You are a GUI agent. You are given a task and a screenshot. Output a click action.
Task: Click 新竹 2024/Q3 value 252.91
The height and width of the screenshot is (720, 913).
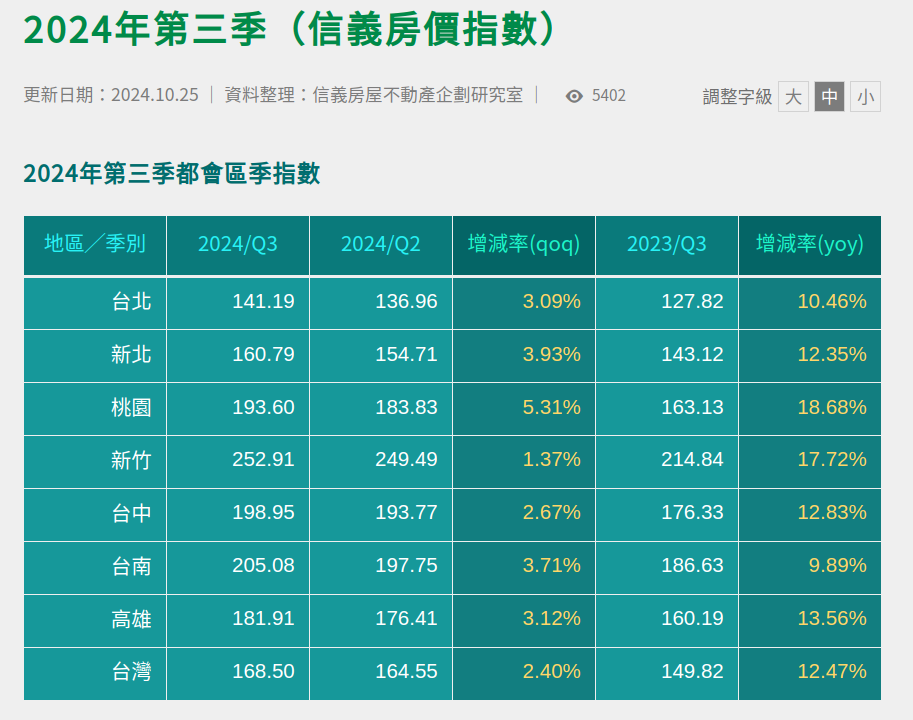(x=263, y=460)
